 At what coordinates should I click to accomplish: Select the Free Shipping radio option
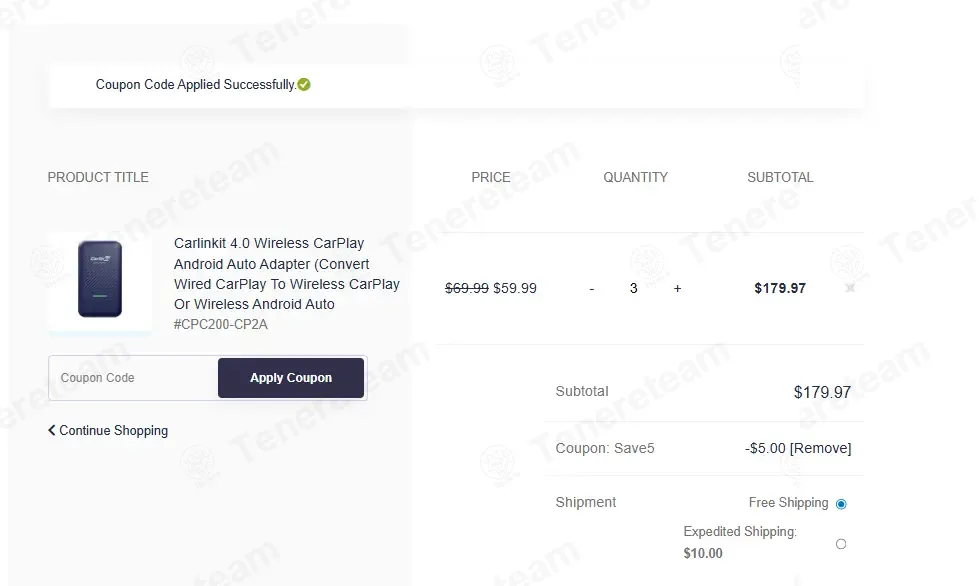coord(841,504)
